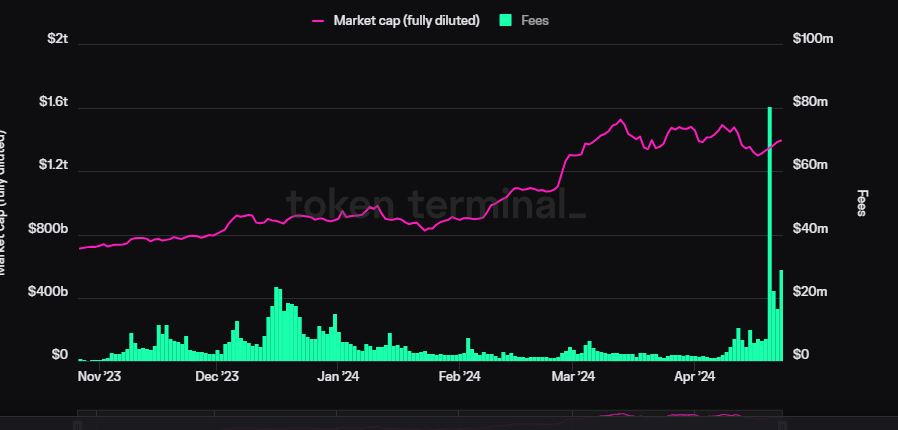
Task: Click the $100m right axis label
Action: click(x=813, y=38)
